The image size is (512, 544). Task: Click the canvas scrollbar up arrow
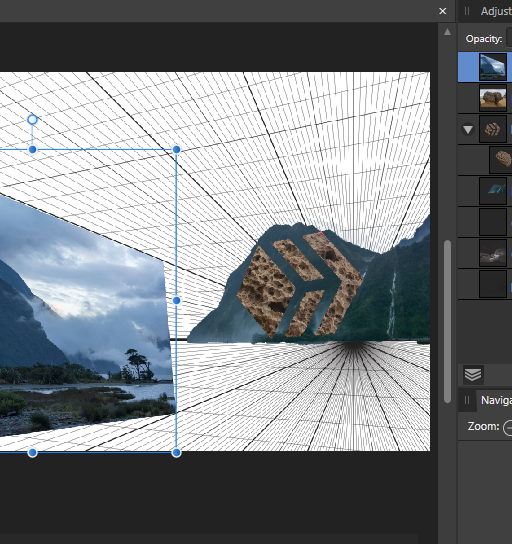(447, 32)
